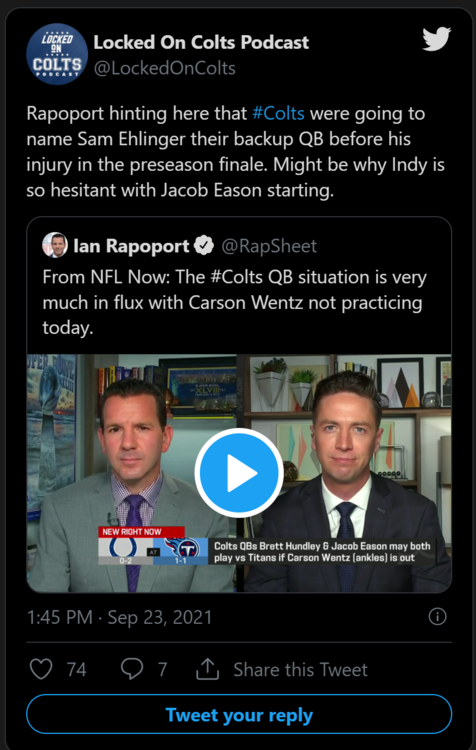This screenshot has width=476, height=750.
Task: Select the Share this Tweet text
Action: pyautogui.click(x=300, y=669)
